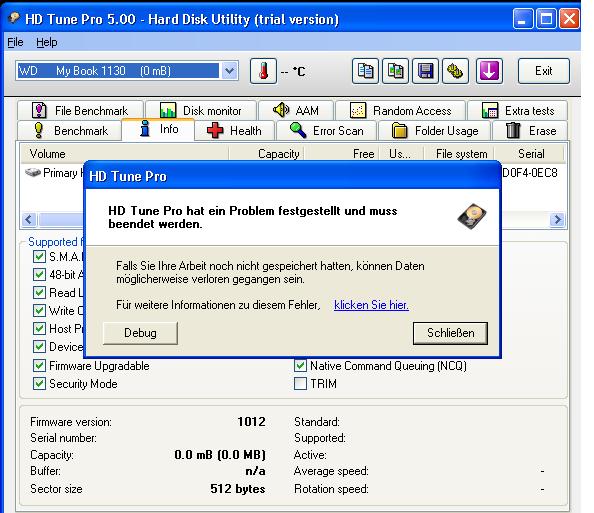Screen dimensions: 594x513
Task: Click the Serial column header
Action: point(529,154)
